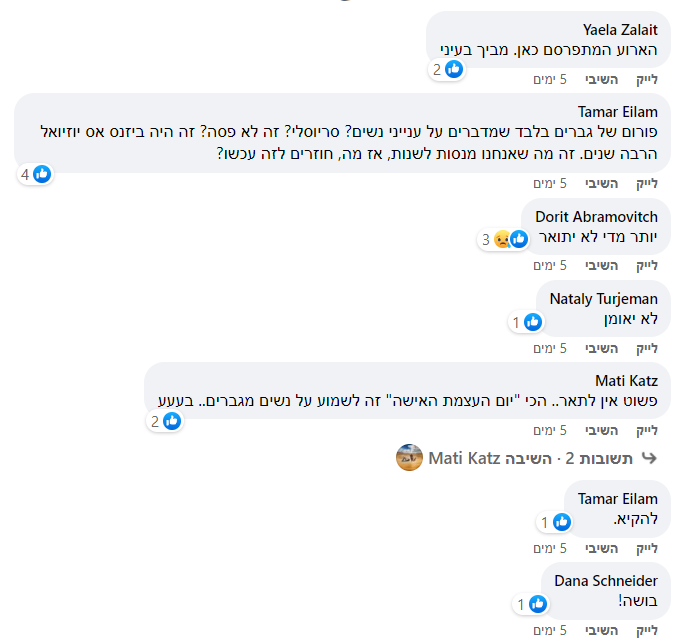Reply to Dana Schneider's comment
This screenshot has height=641, width=677.
(601, 630)
